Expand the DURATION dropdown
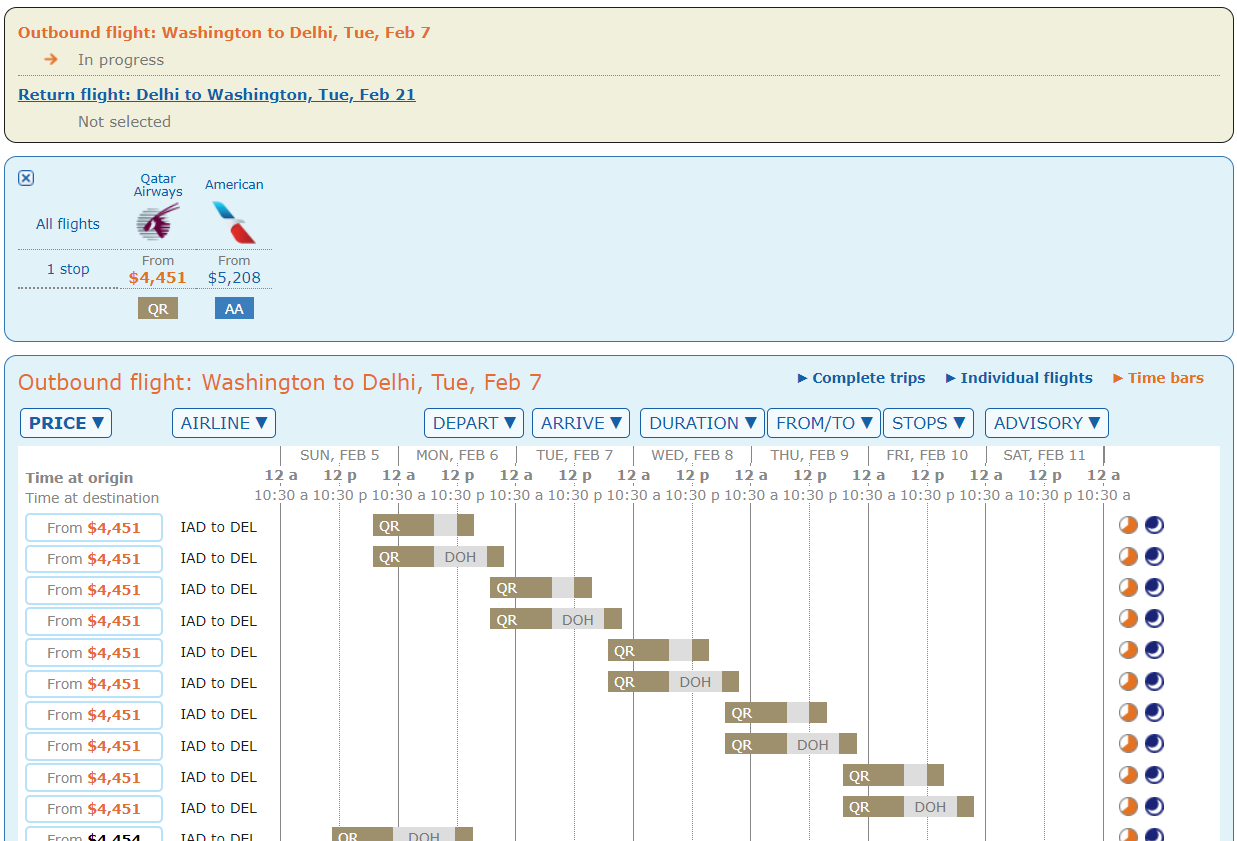 tap(702, 423)
